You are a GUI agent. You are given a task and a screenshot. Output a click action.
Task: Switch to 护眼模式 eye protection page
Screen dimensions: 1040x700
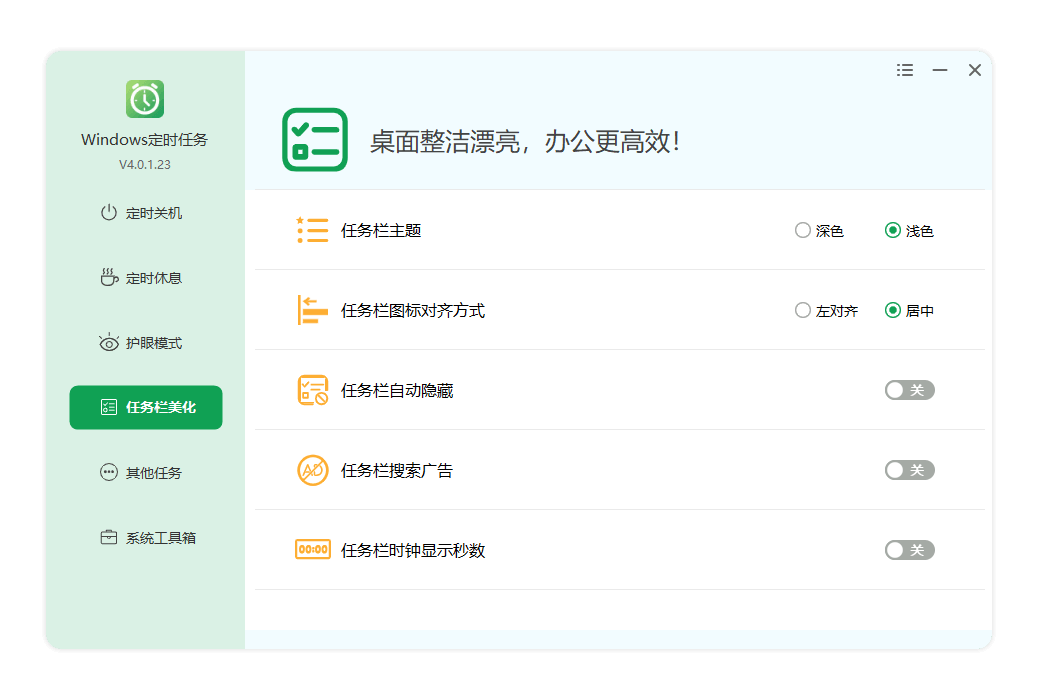[141, 343]
